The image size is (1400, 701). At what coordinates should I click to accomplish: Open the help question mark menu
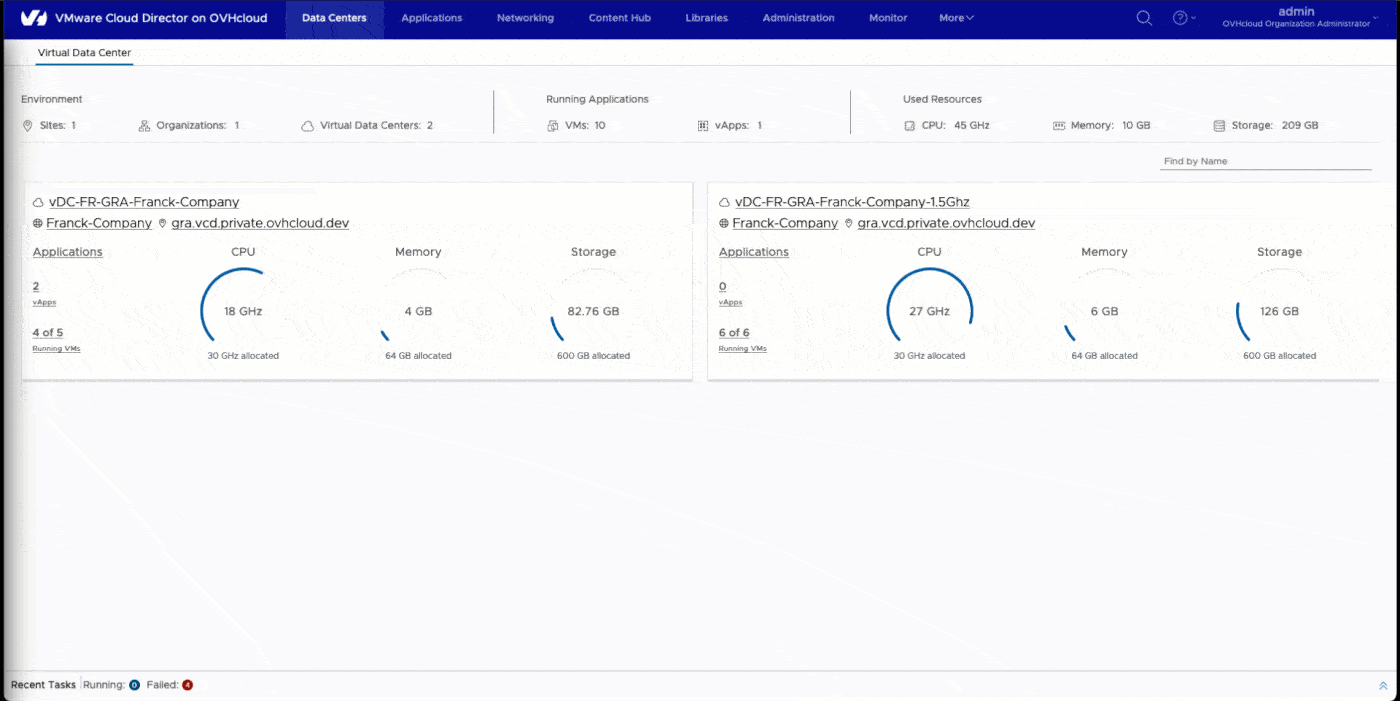click(x=1180, y=18)
